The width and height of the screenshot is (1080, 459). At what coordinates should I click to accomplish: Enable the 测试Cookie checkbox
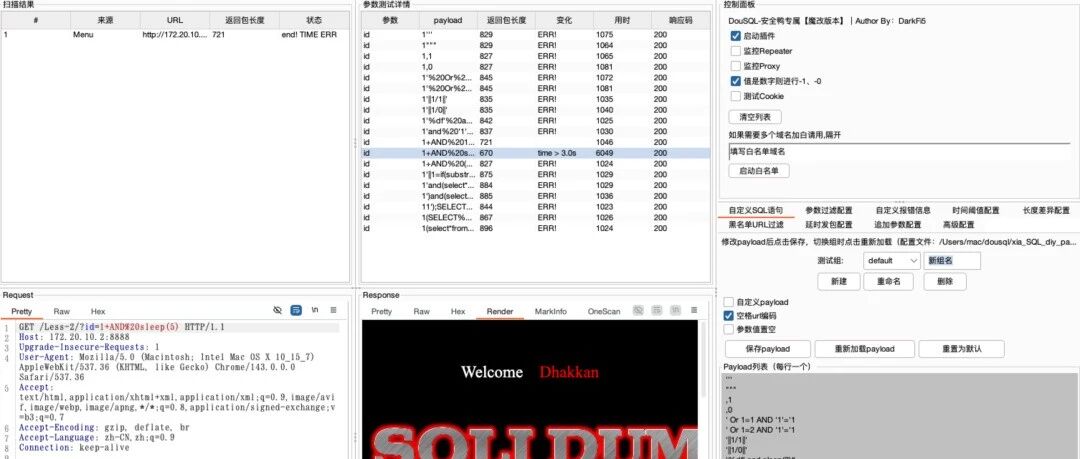(736, 96)
